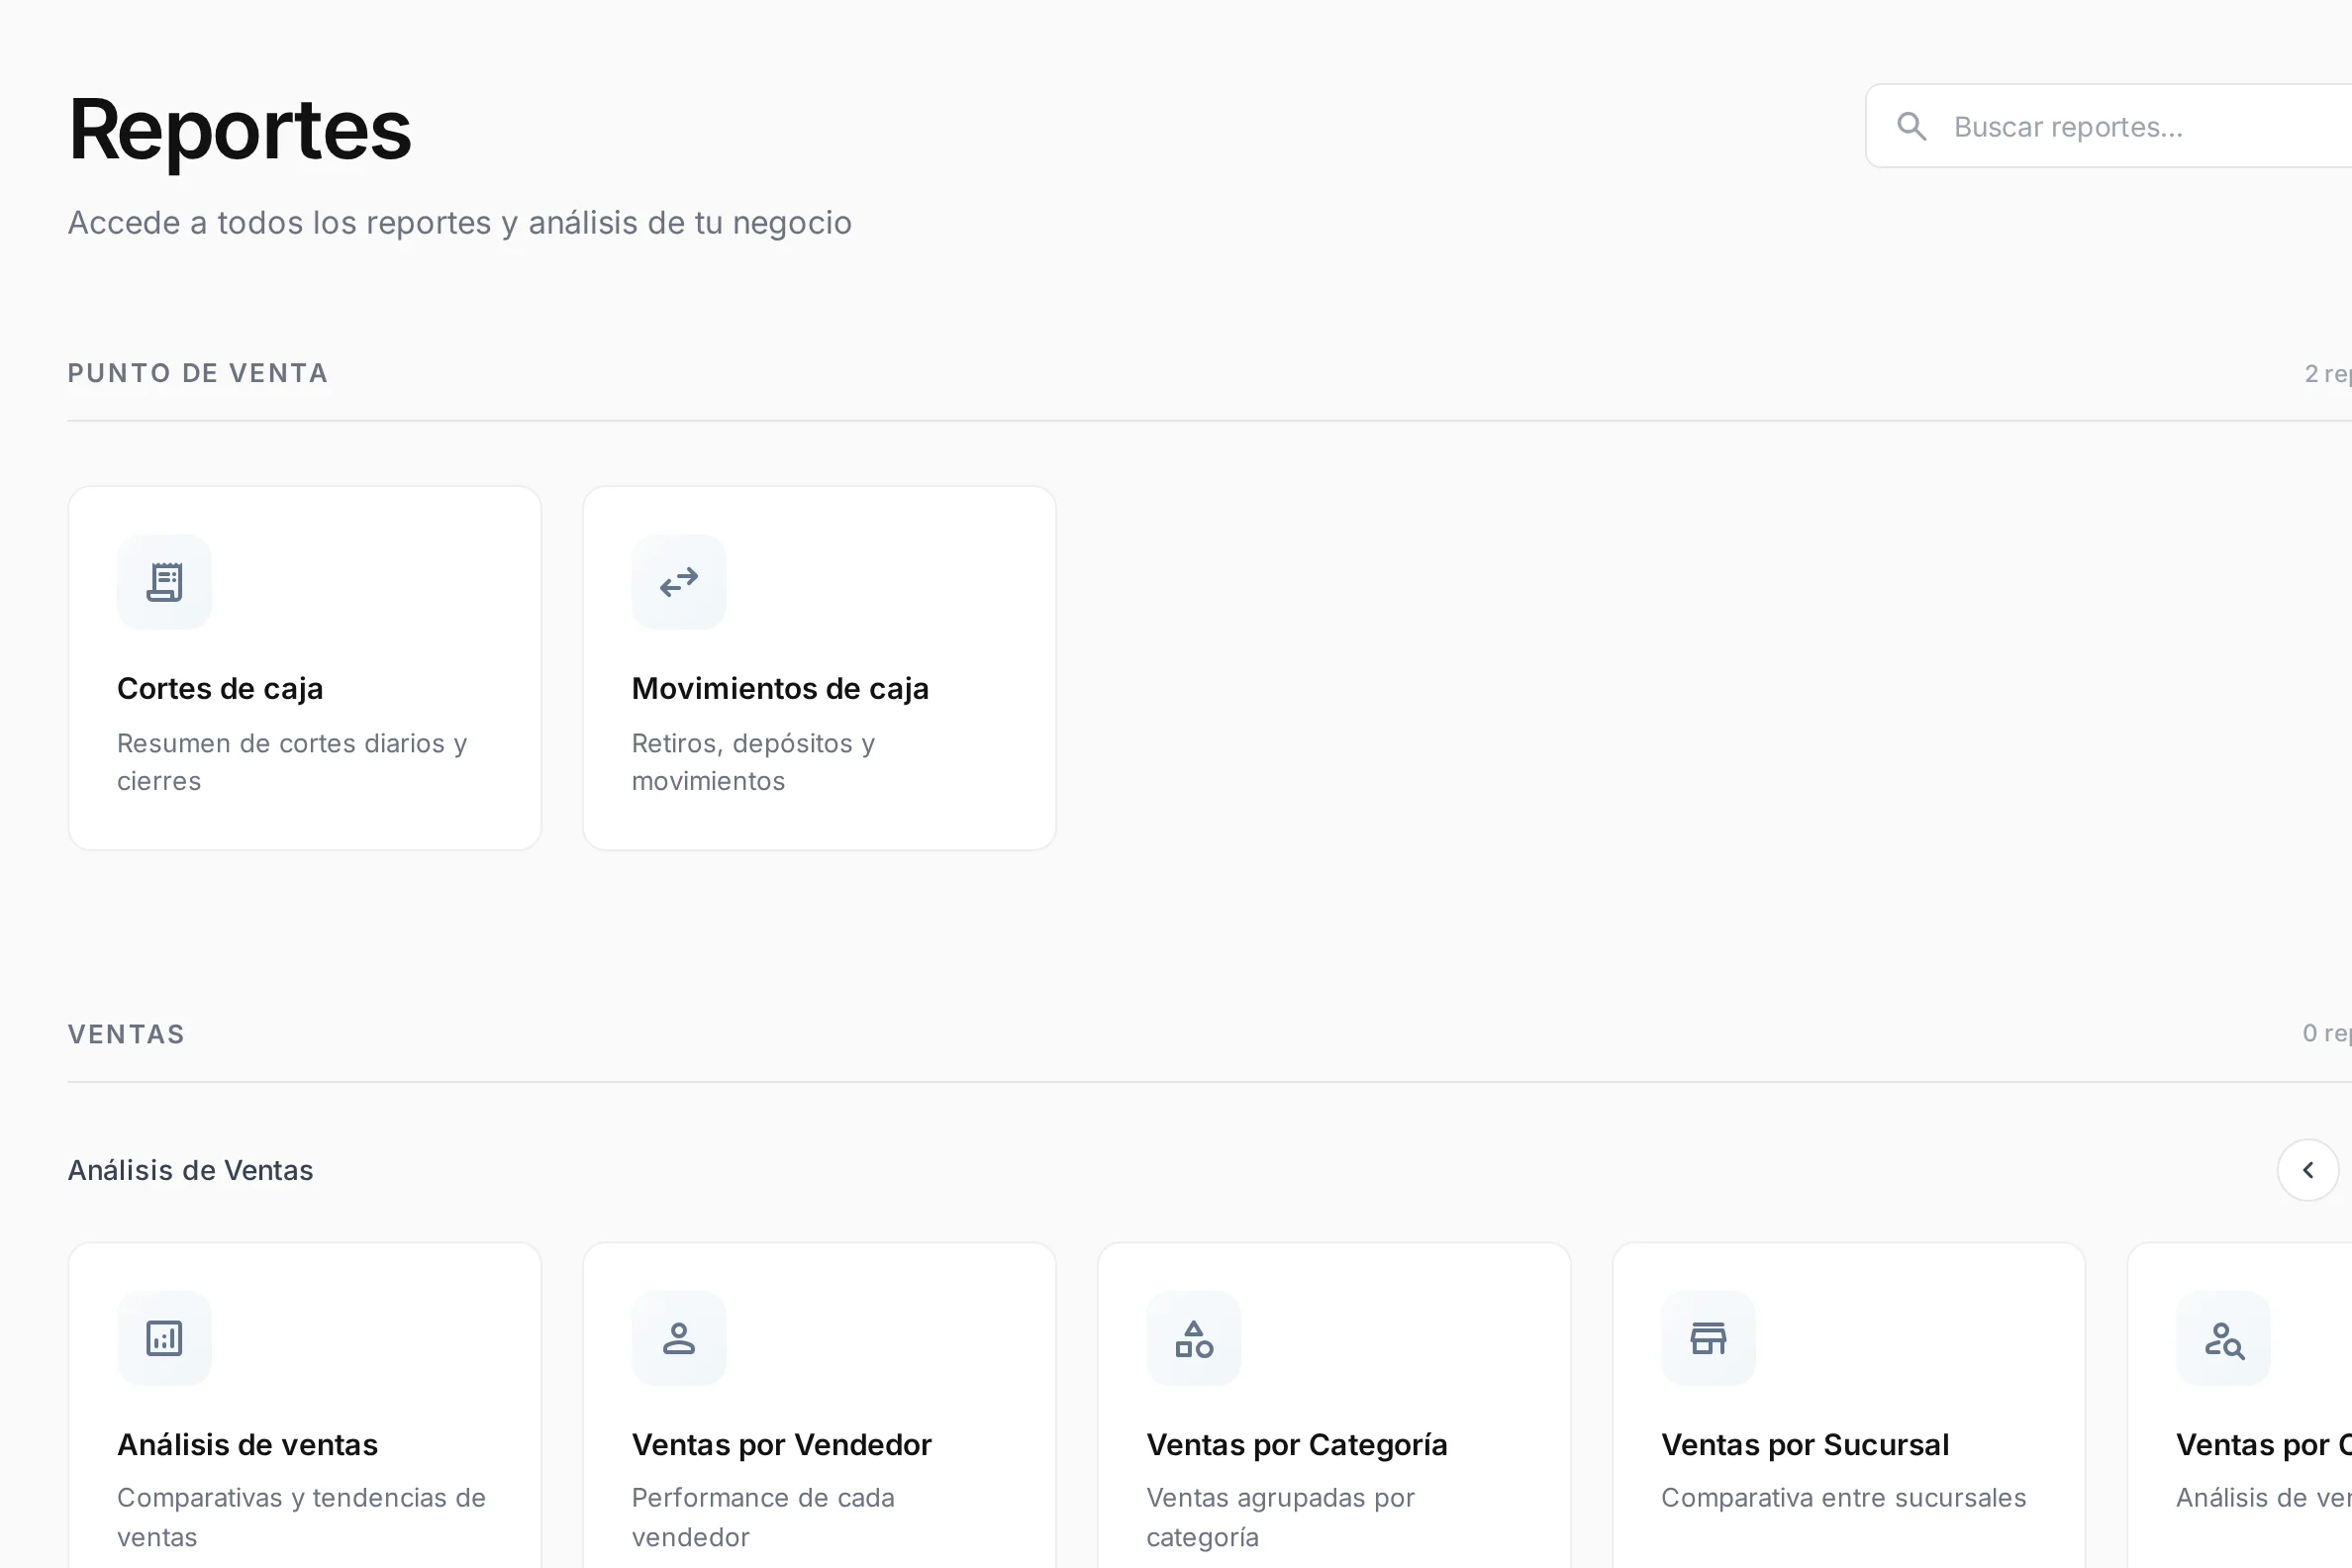The height and width of the screenshot is (1568, 2352).
Task: Click the 'Análisis de Ventas' subsection label
Action: tap(191, 1170)
